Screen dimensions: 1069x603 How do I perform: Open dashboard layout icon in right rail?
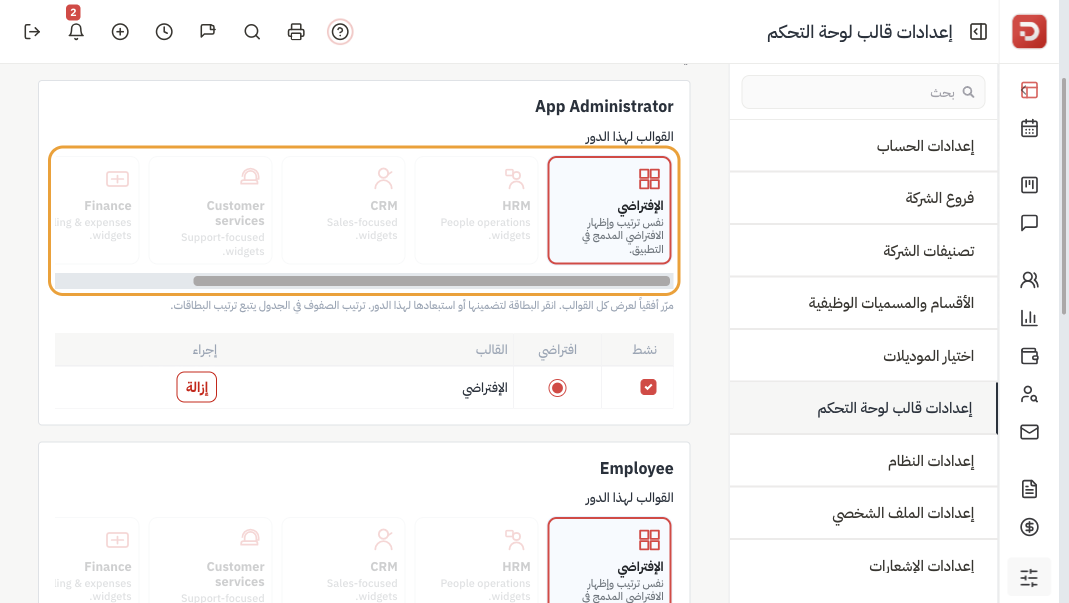coord(1029,90)
